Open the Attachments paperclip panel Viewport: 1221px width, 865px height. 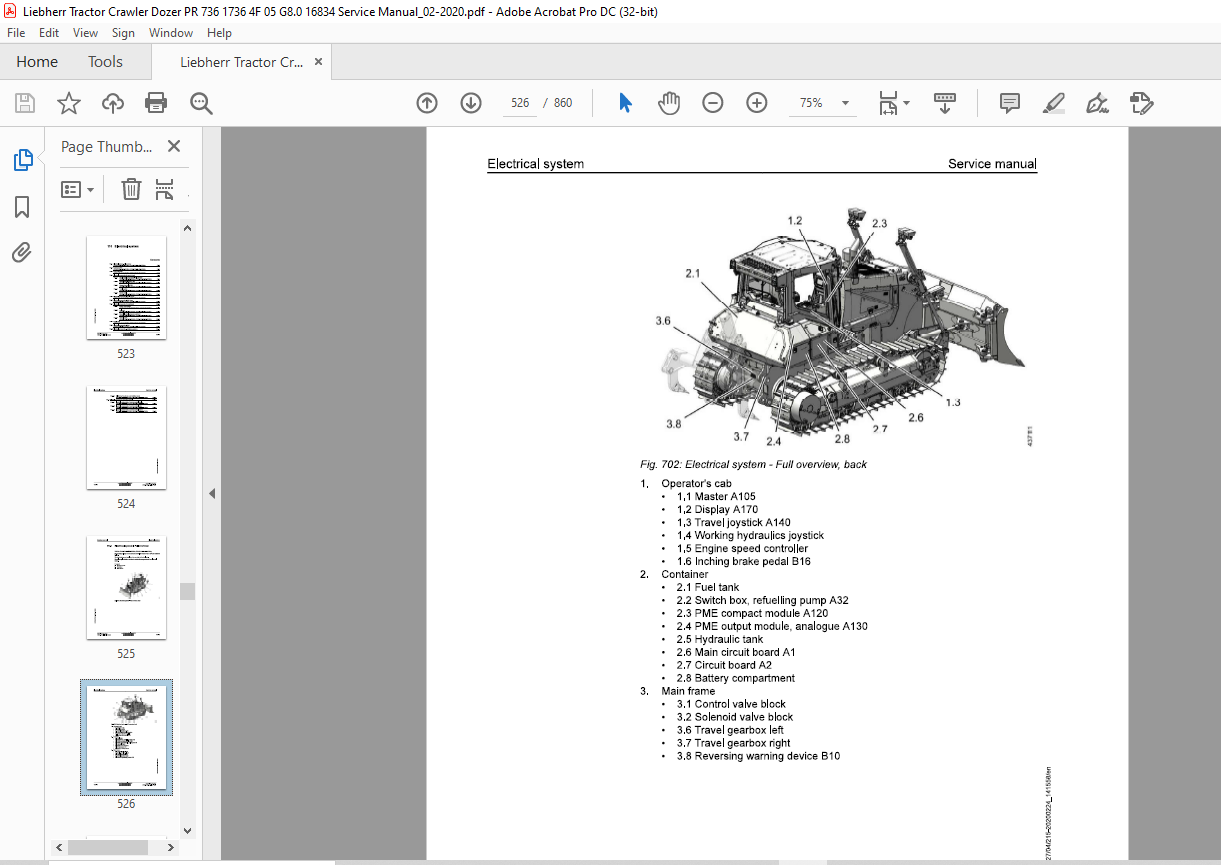[22, 252]
